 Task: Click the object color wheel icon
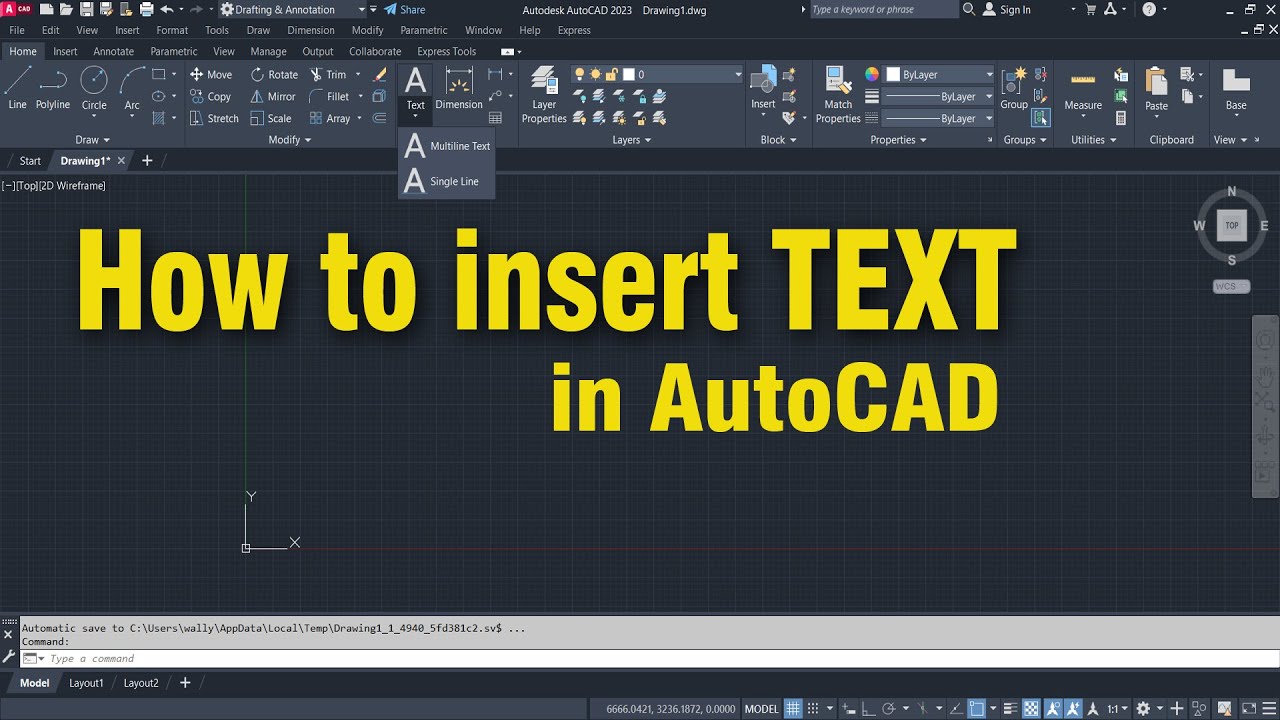point(872,74)
